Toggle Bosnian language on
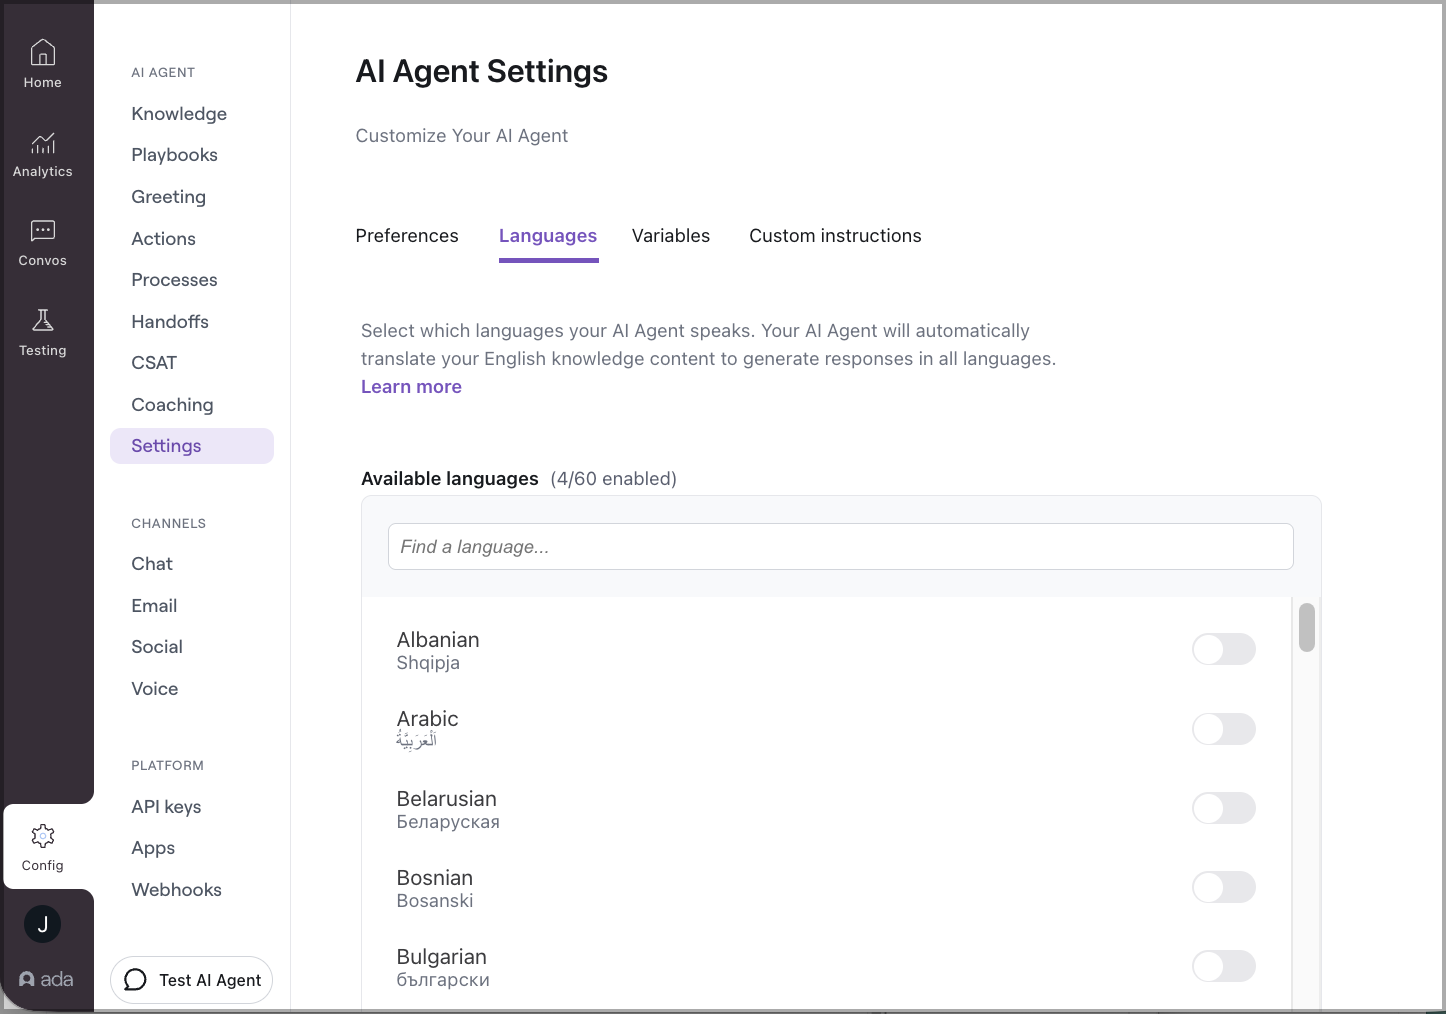This screenshot has height=1014, width=1446. point(1223,887)
